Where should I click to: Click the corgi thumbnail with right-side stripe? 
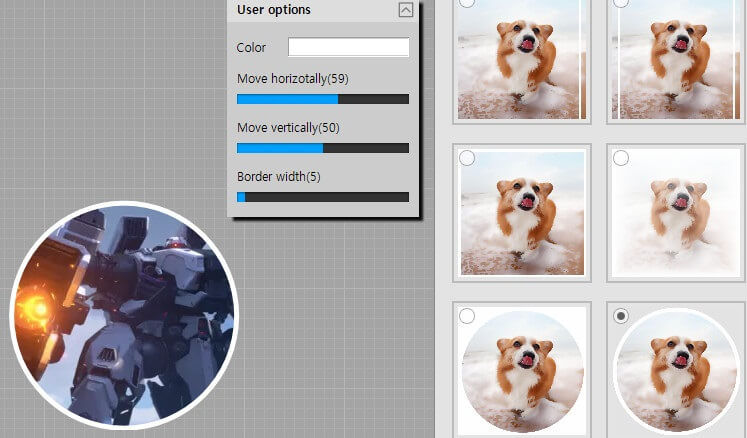[521, 60]
